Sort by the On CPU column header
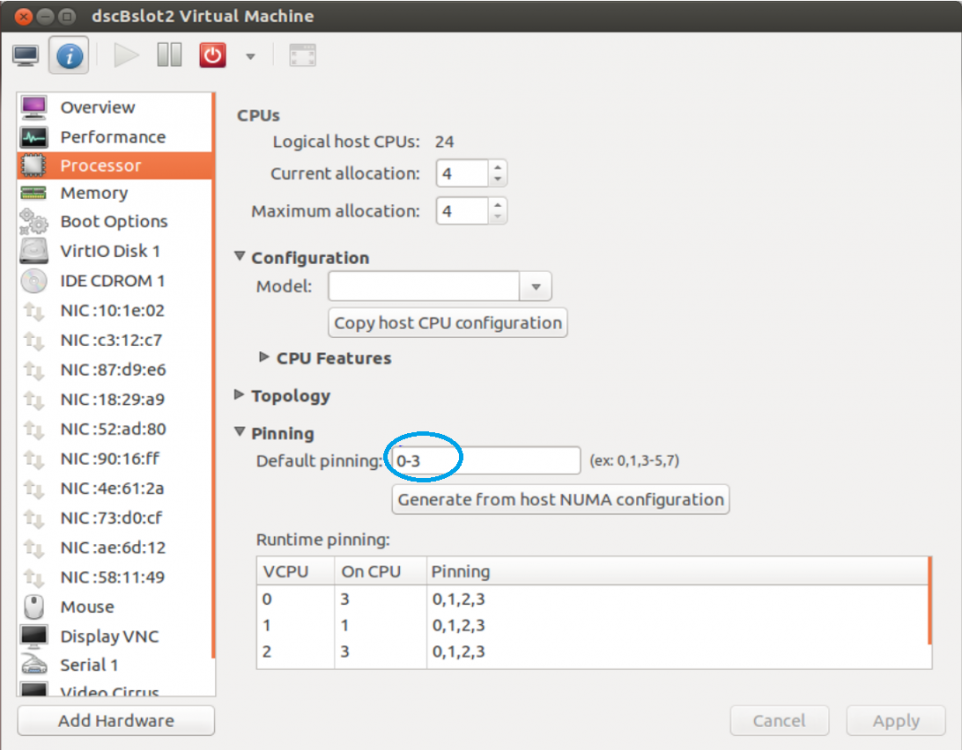962x750 pixels. click(380, 571)
